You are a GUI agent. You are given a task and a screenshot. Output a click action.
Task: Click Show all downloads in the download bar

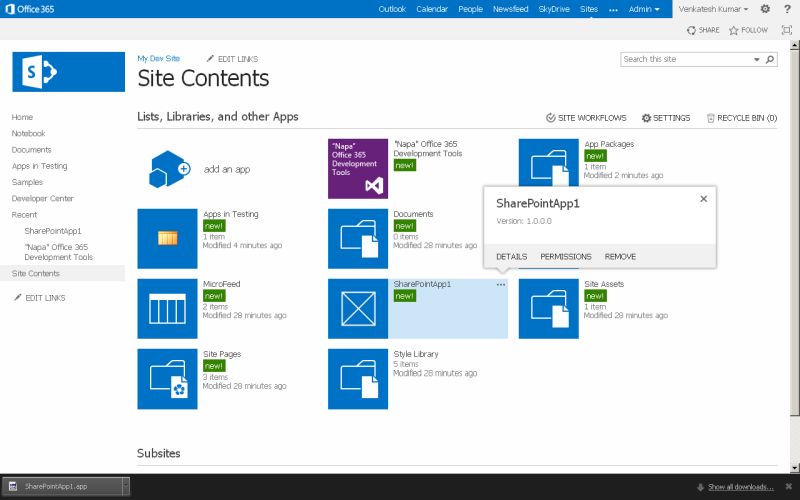point(740,487)
